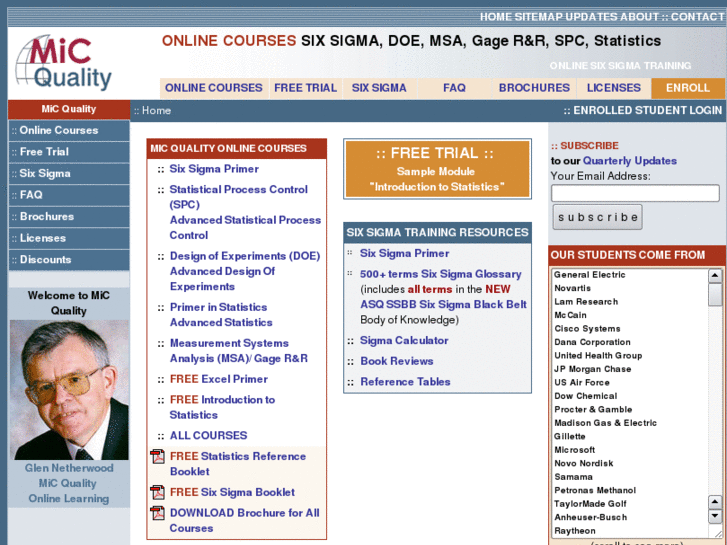Open the PDF icon beside FREE Six Sigma Booklet
The width and height of the screenshot is (727, 545).
[158, 492]
